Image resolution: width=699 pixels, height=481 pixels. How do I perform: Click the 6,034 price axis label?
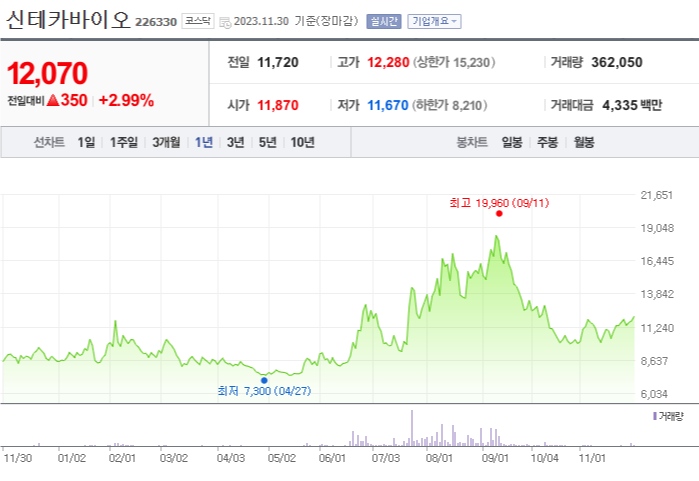coord(654,394)
